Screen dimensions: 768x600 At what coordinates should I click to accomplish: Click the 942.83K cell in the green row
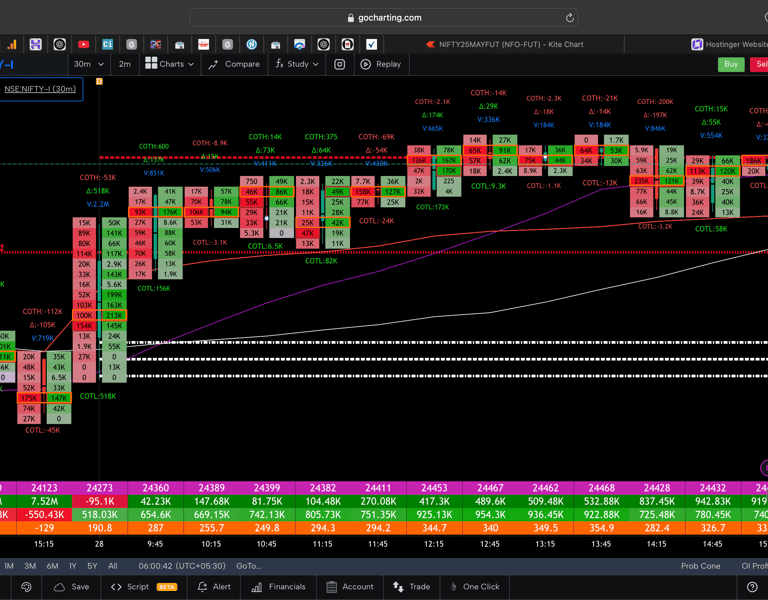tap(713, 502)
